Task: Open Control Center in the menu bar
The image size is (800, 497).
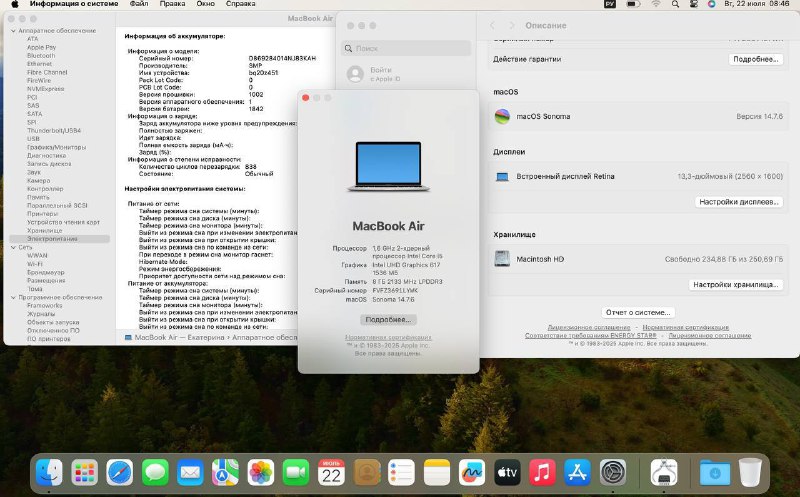Action: pyautogui.click(x=693, y=4)
